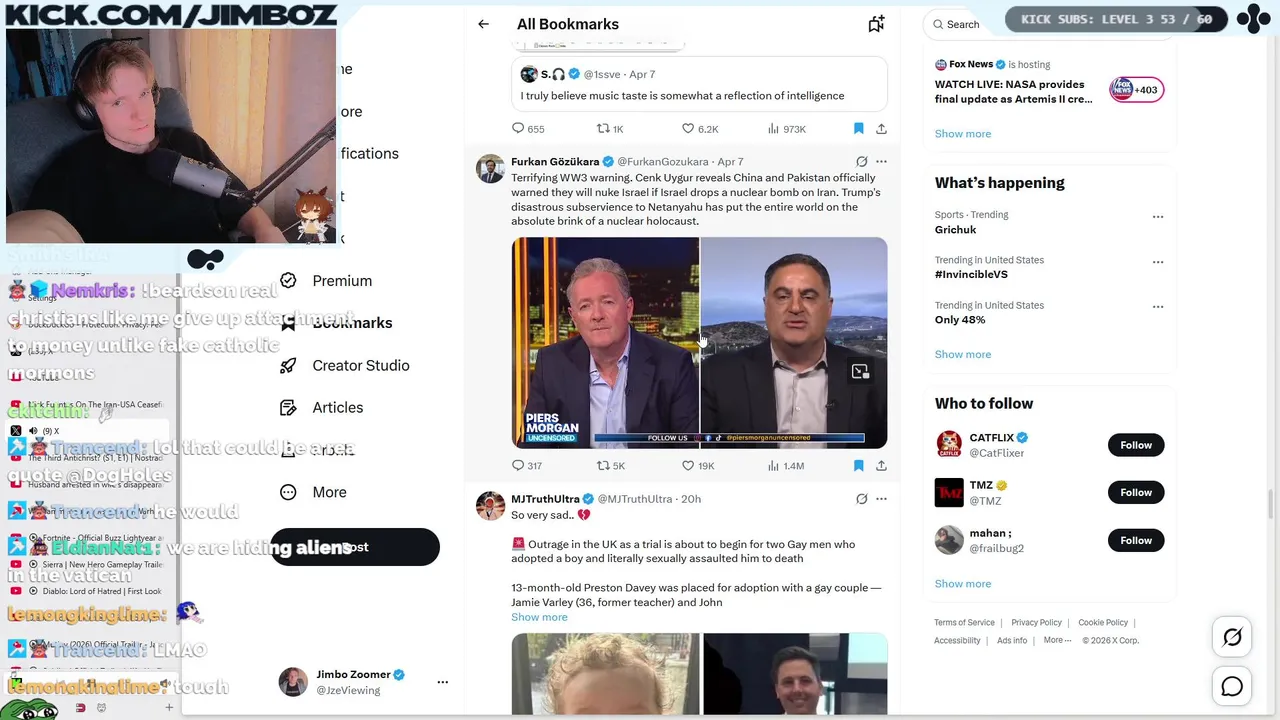Click the Search input field
This screenshot has width=1280, height=720.
(x=962, y=24)
